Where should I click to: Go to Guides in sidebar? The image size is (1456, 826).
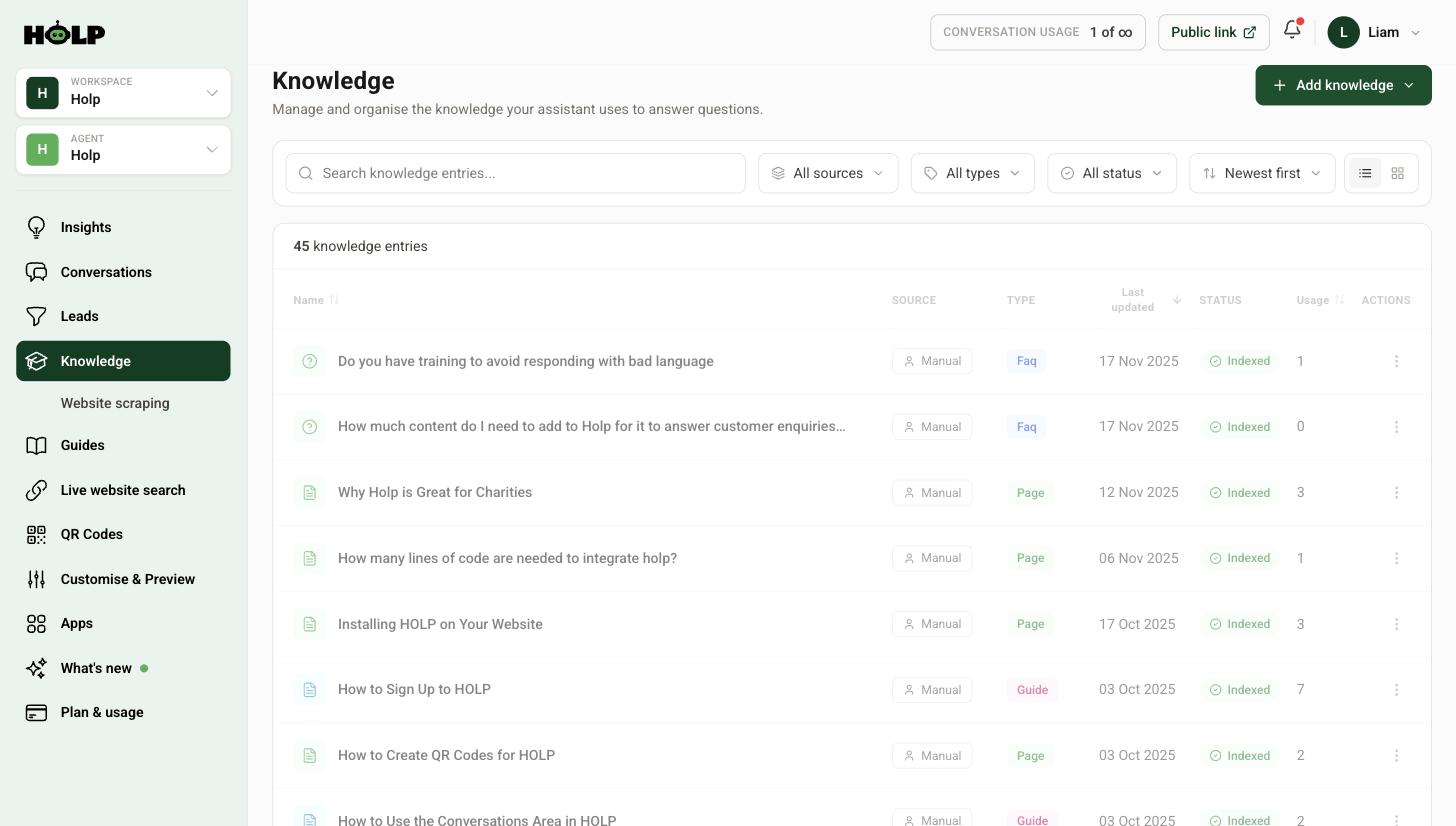(123, 445)
